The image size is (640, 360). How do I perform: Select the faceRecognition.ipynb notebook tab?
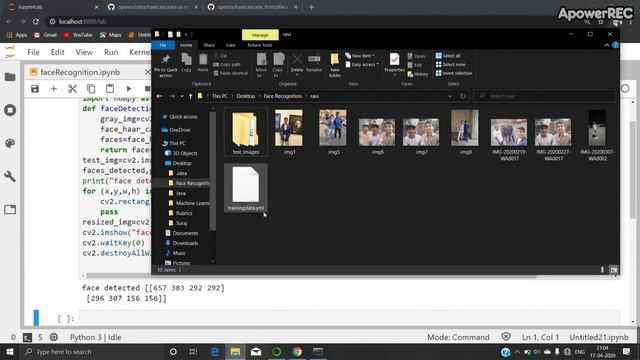pyautogui.click(x=80, y=72)
